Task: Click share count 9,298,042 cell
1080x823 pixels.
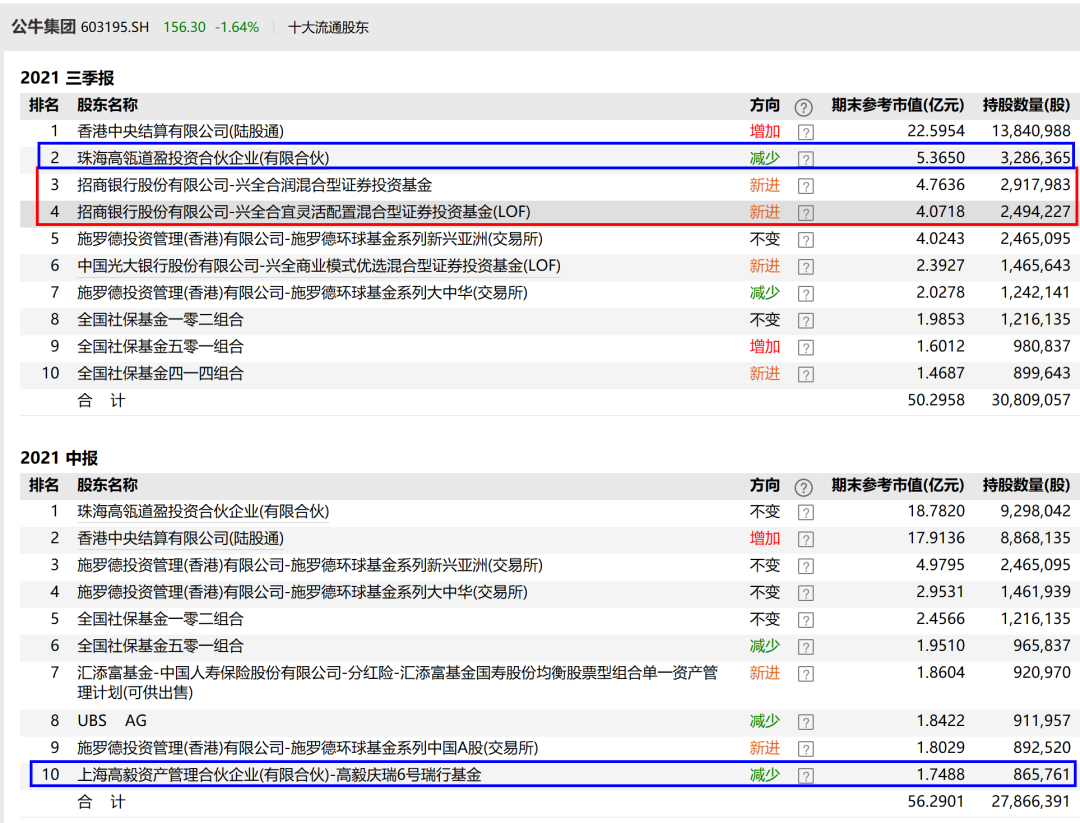Action: (1035, 512)
